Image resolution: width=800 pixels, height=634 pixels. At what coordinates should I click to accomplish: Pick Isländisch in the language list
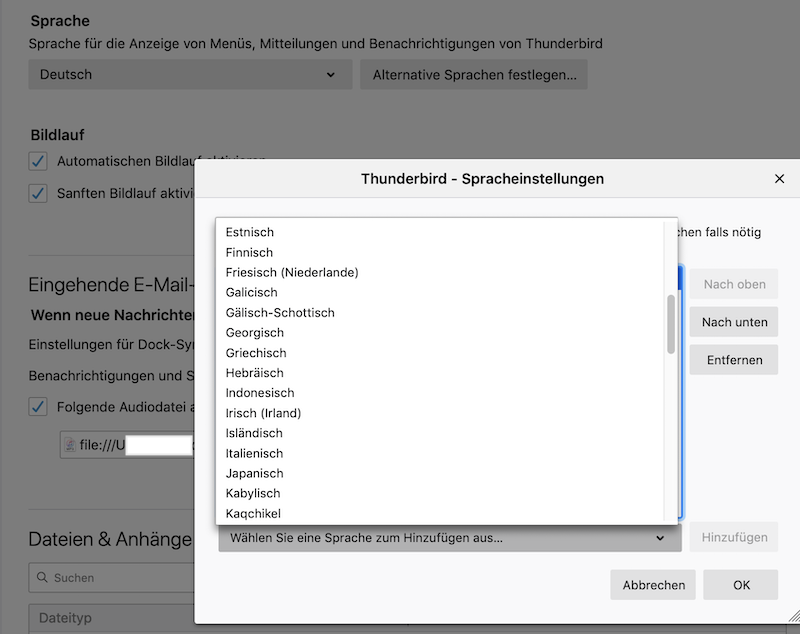tap(440, 433)
